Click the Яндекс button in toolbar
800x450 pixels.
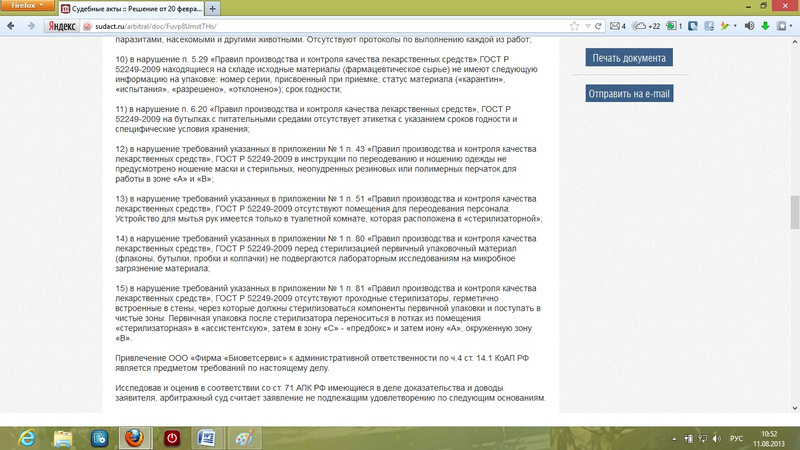[x=62, y=26]
